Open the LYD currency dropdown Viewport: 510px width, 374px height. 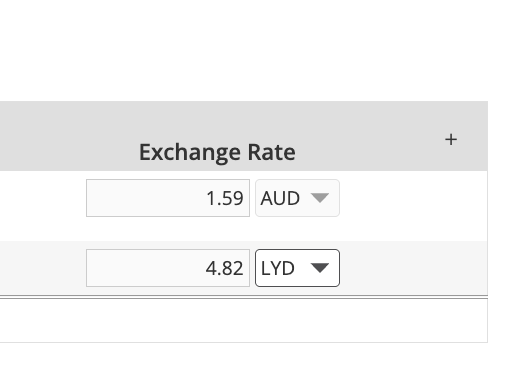click(x=297, y=268)
